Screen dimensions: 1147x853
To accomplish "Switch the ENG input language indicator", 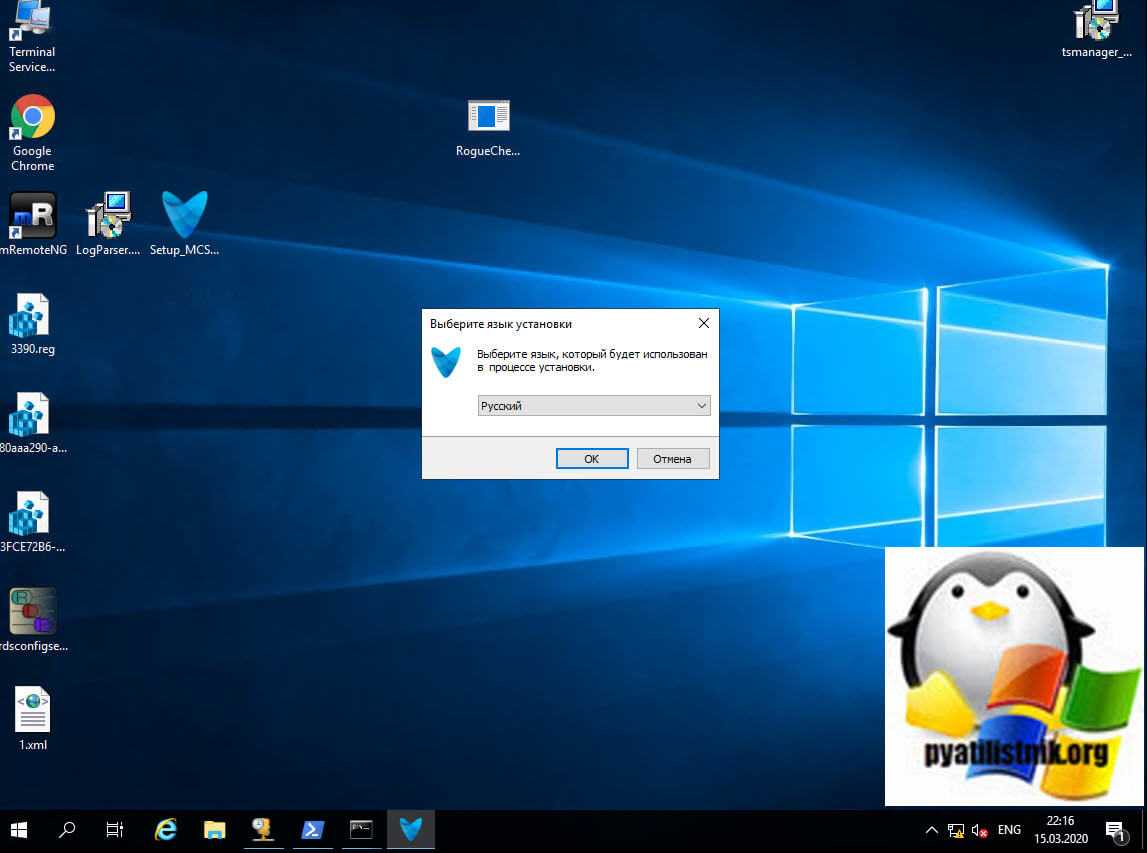I will [x=1009, y=830].
